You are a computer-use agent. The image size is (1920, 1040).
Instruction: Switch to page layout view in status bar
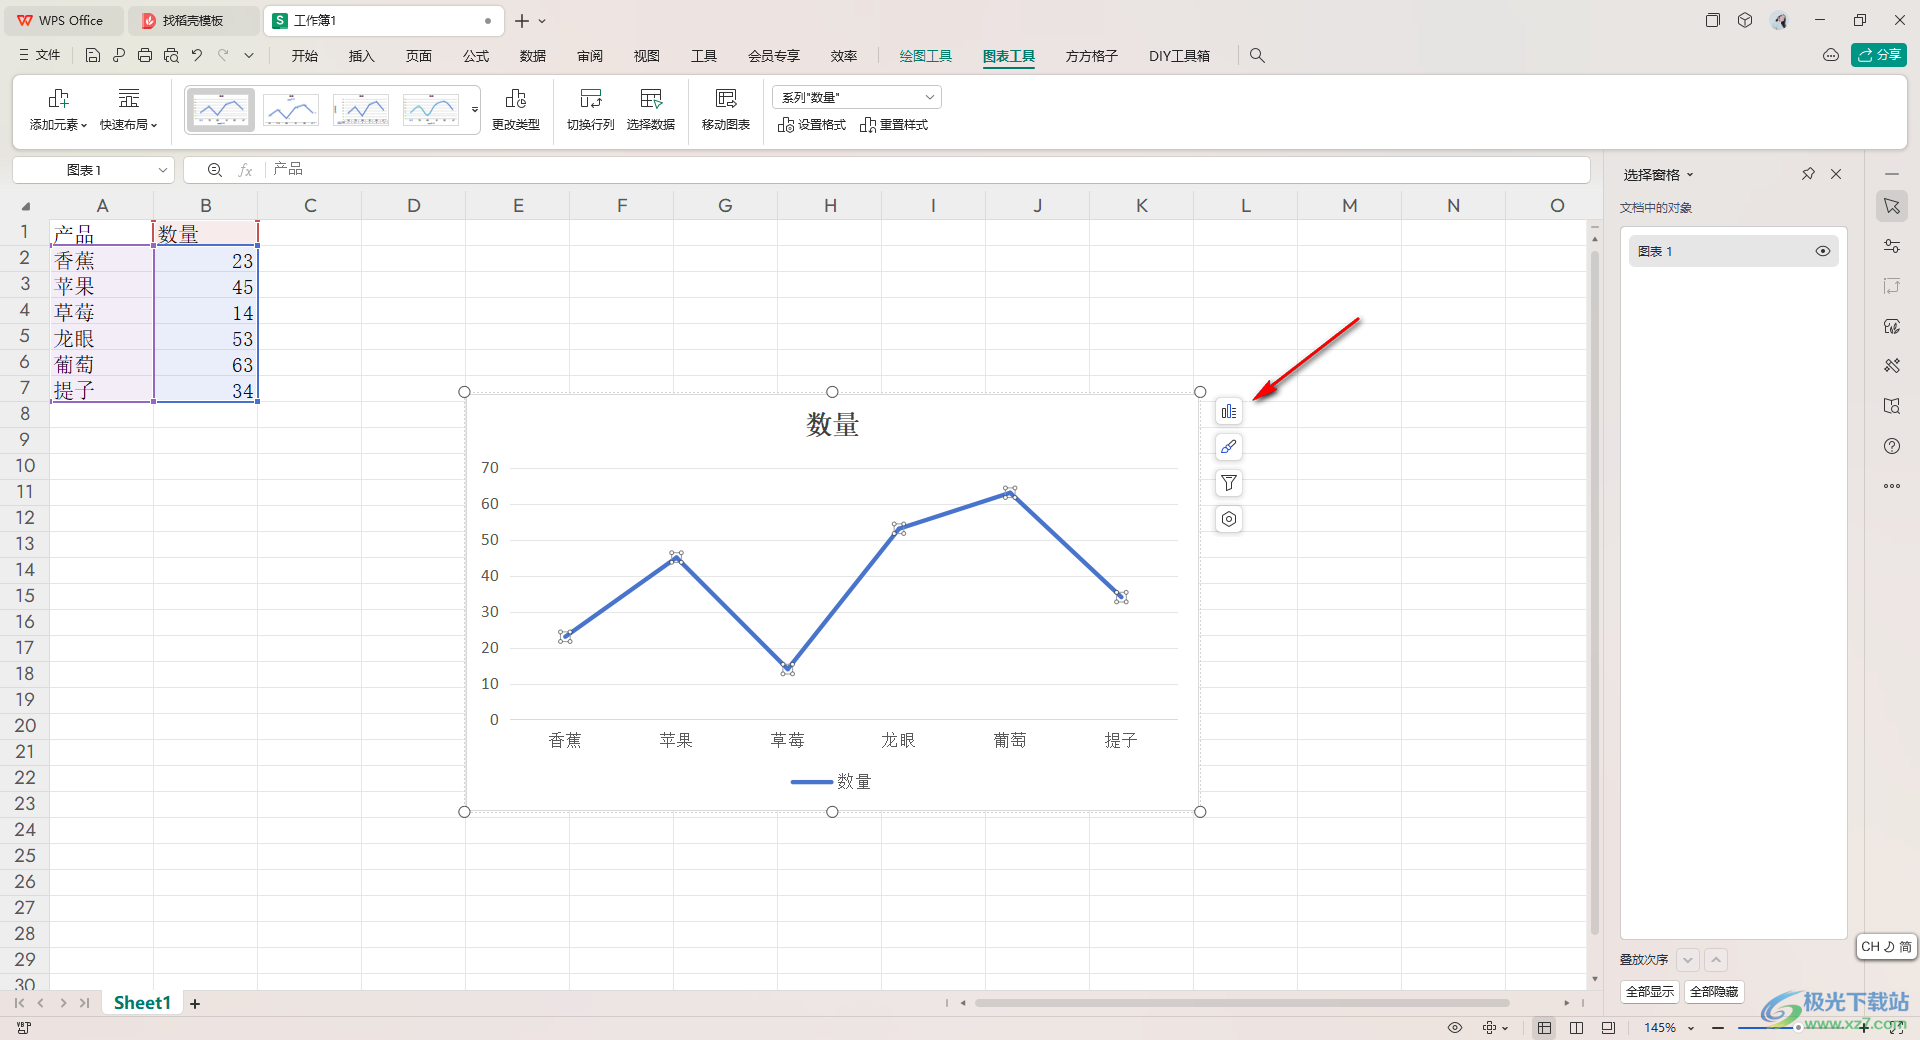pos(1608,1028)
